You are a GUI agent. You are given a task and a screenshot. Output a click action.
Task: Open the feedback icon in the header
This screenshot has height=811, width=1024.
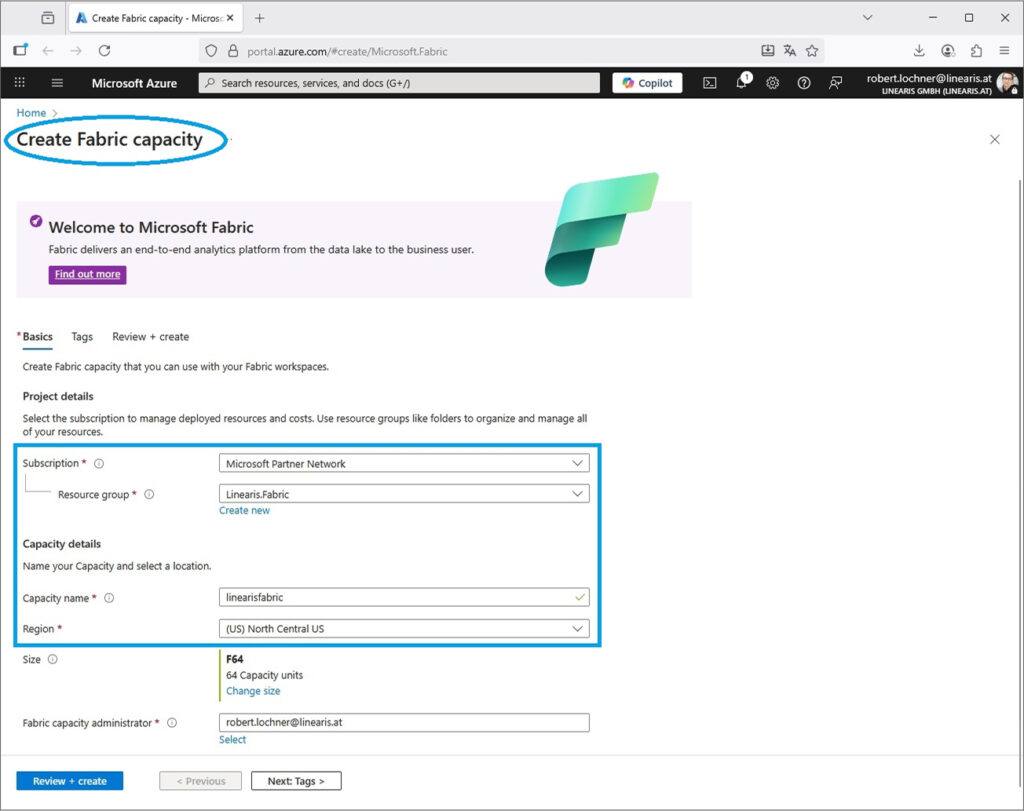coord(835,83)
